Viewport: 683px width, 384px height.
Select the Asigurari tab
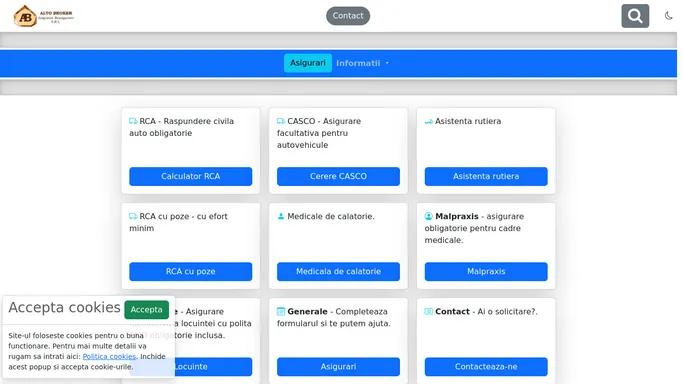(x=308, y=63)
